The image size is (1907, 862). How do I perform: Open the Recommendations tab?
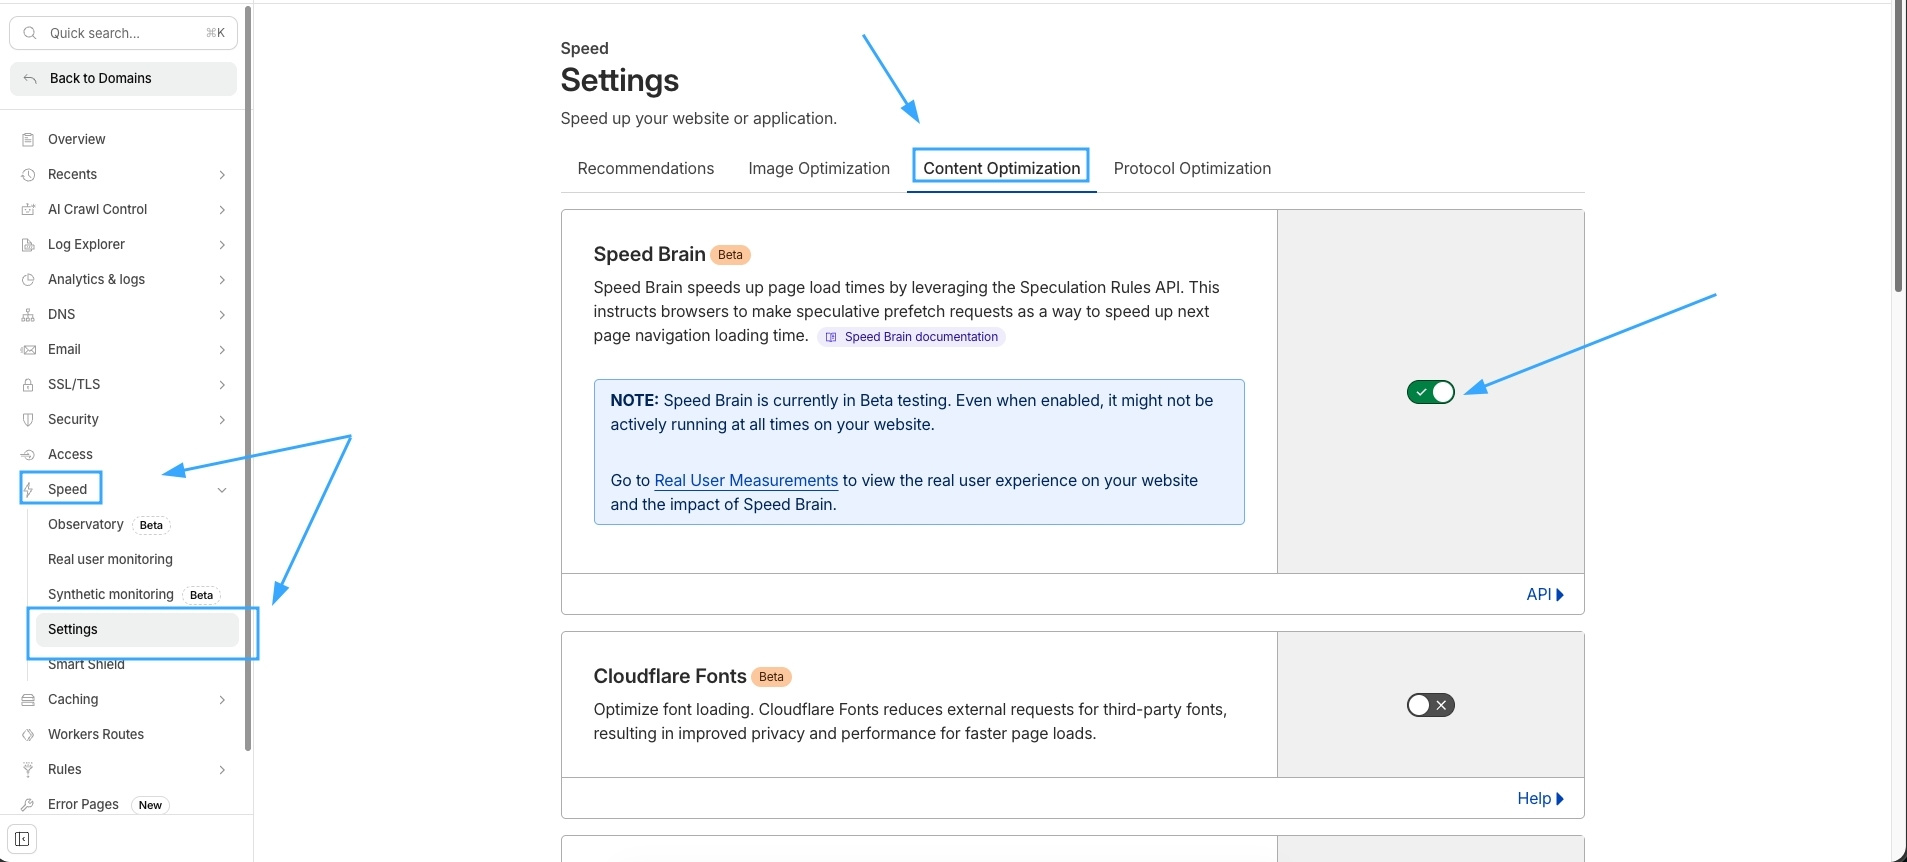pyautogui.click(x=646, y=169)
